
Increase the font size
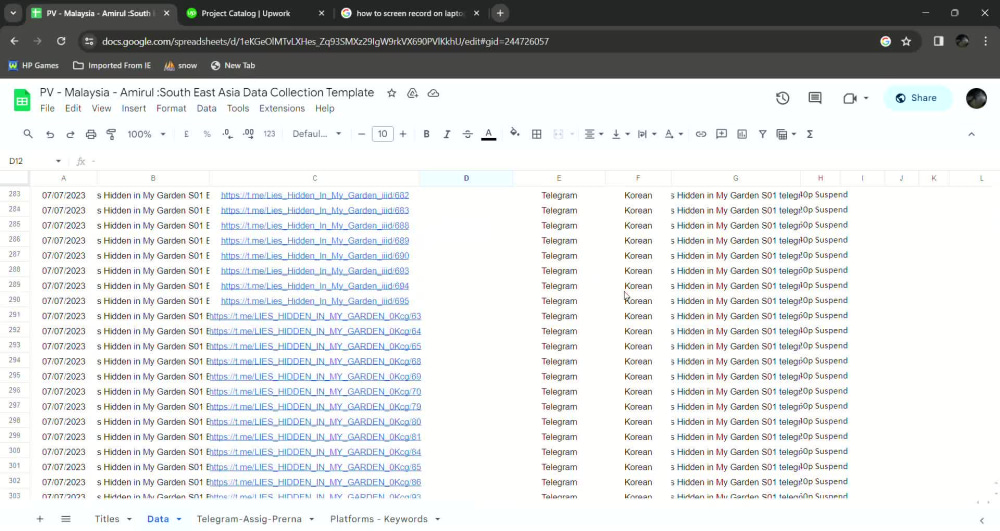(x=403, y=134)
